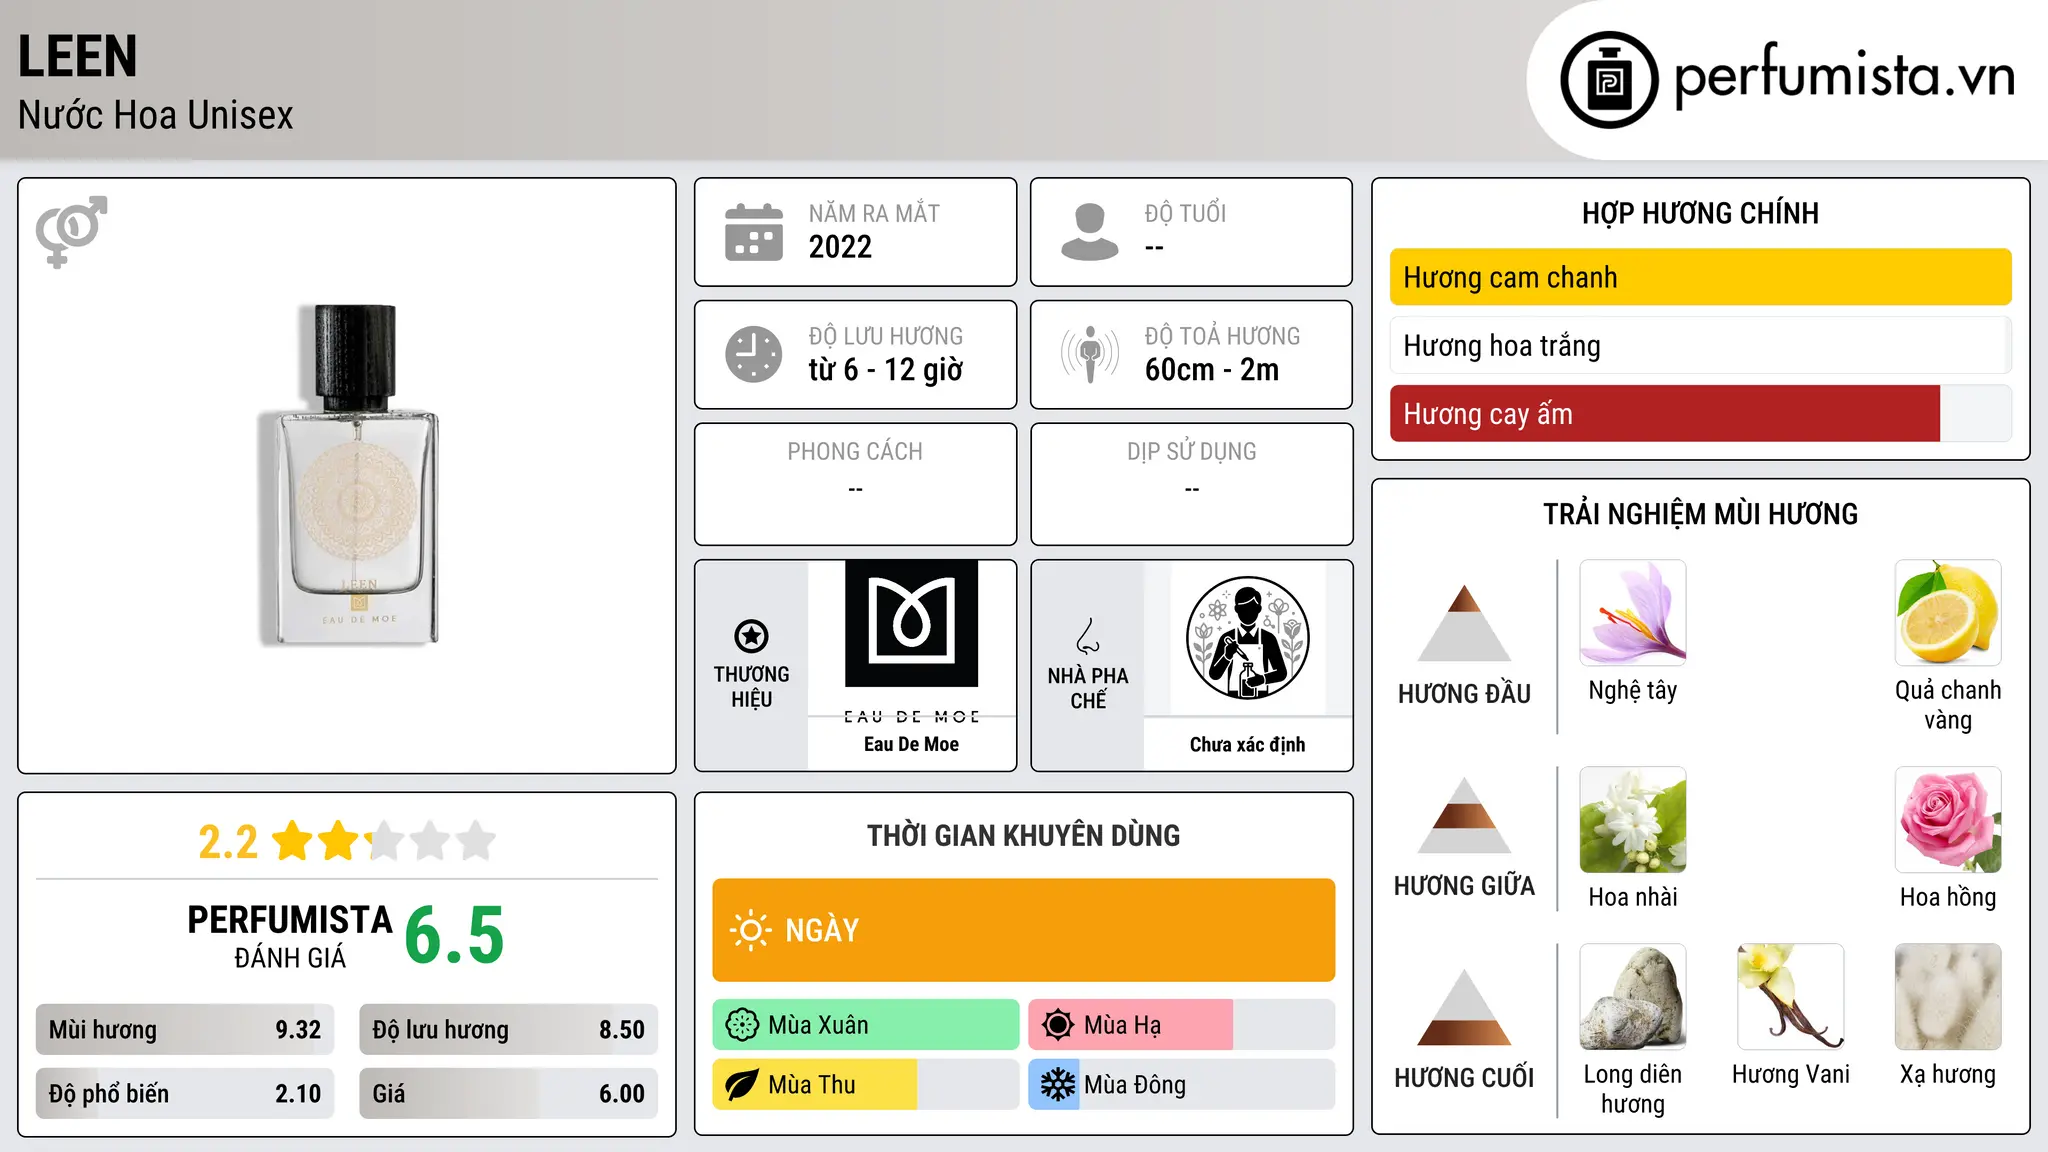Click the first gold star in the rating
The width and height of the screenshot is (2048, 1152).
pyautogui.click(x=293, y=841)
